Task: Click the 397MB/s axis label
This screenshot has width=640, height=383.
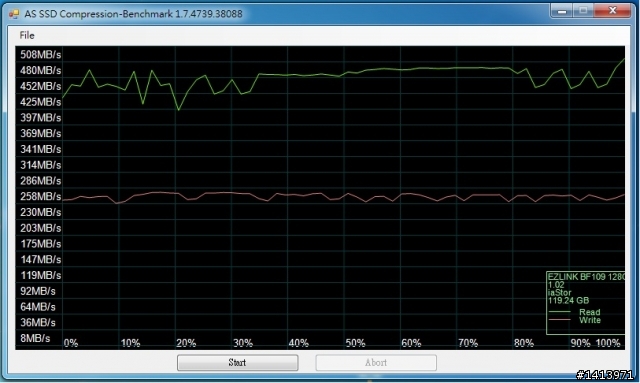Action: click(40, 118)
